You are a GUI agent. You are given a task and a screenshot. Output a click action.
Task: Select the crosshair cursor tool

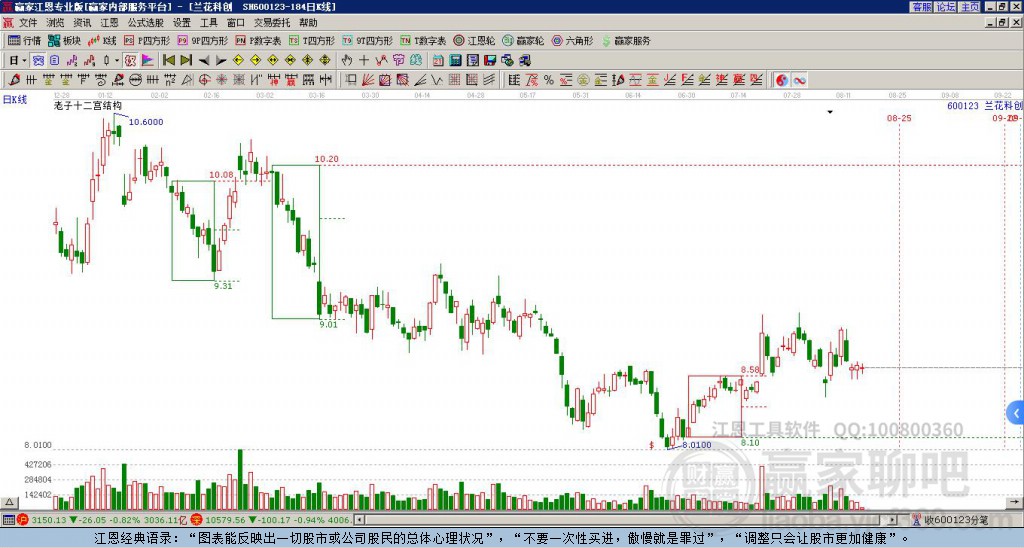364,61
